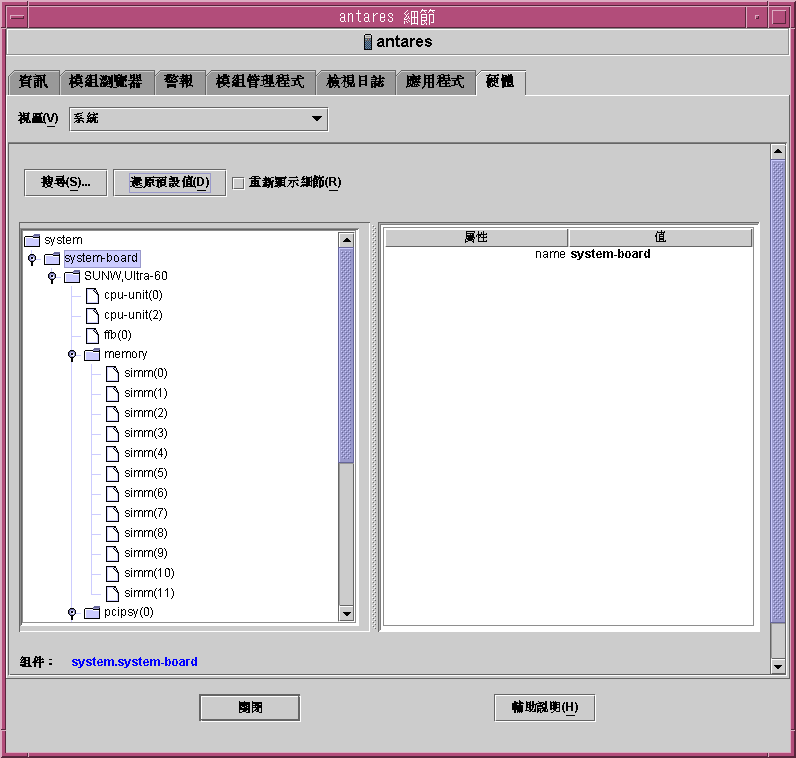Click the cpu-unit(2) document icon
The height and width of the screenshot is (758, 796).
click(92, 315)
